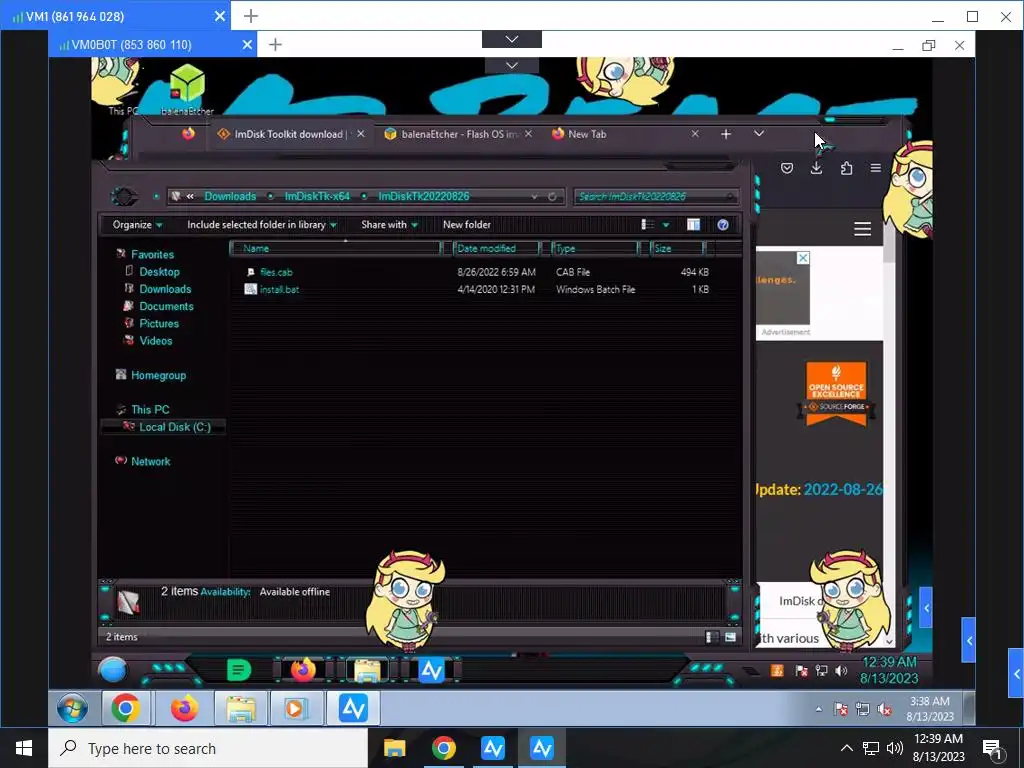Image resolution: width=1024 pixels, height=768 pixels.
Task: Click the change view icon in Explorer toolbar
Action: pos(648,225)
